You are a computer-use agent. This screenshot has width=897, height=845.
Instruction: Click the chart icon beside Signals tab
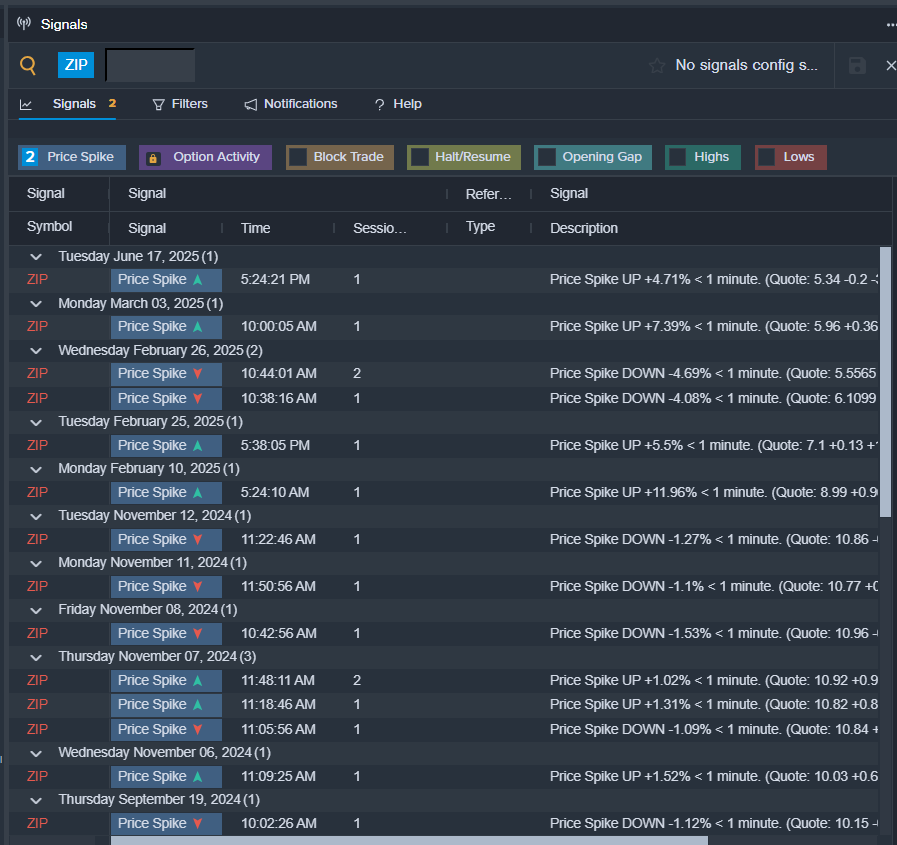pos(26,104)
